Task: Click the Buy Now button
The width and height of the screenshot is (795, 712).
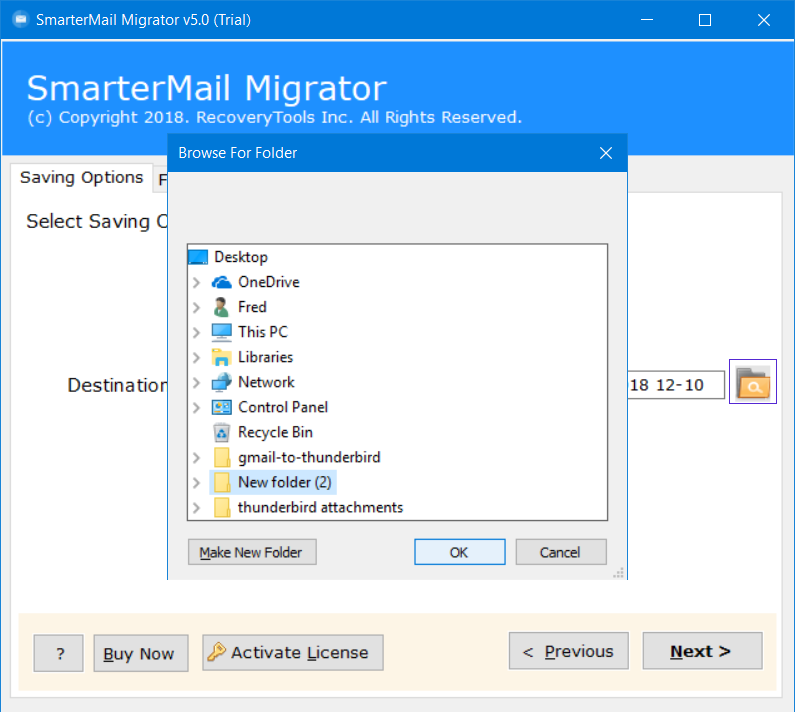Action: click(140, 654)
